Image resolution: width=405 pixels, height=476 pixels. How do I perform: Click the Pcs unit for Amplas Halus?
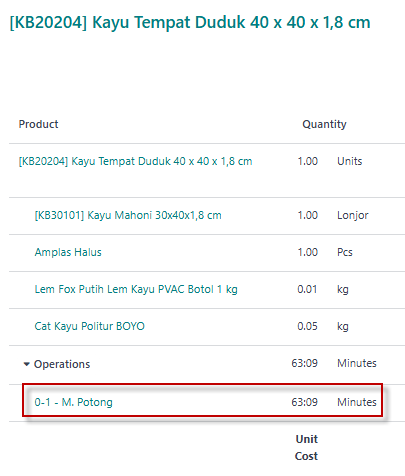tap(345, 252)
